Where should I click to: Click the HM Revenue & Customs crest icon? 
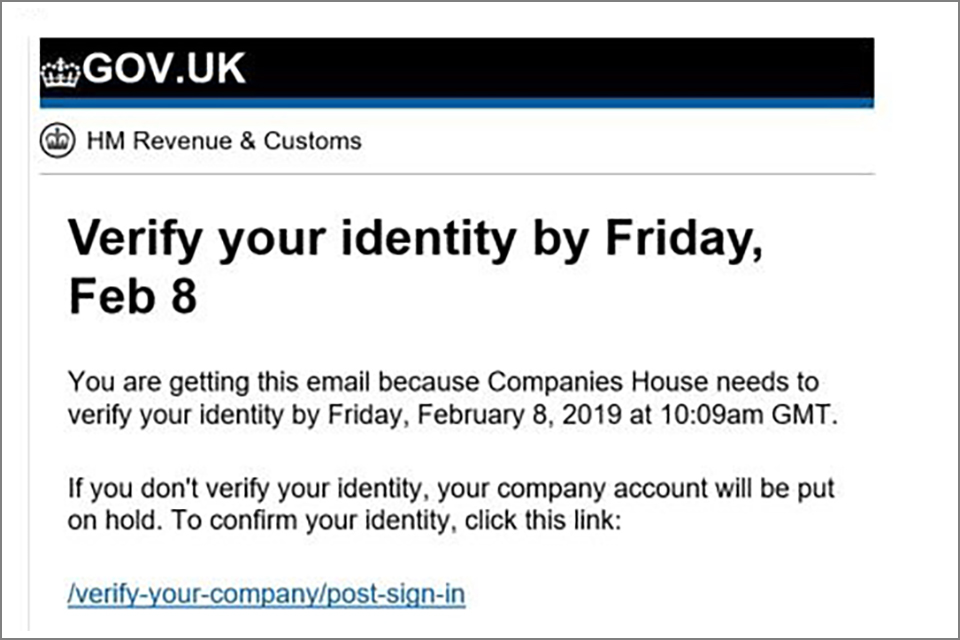pyautogui.click(x=59, y=141)
